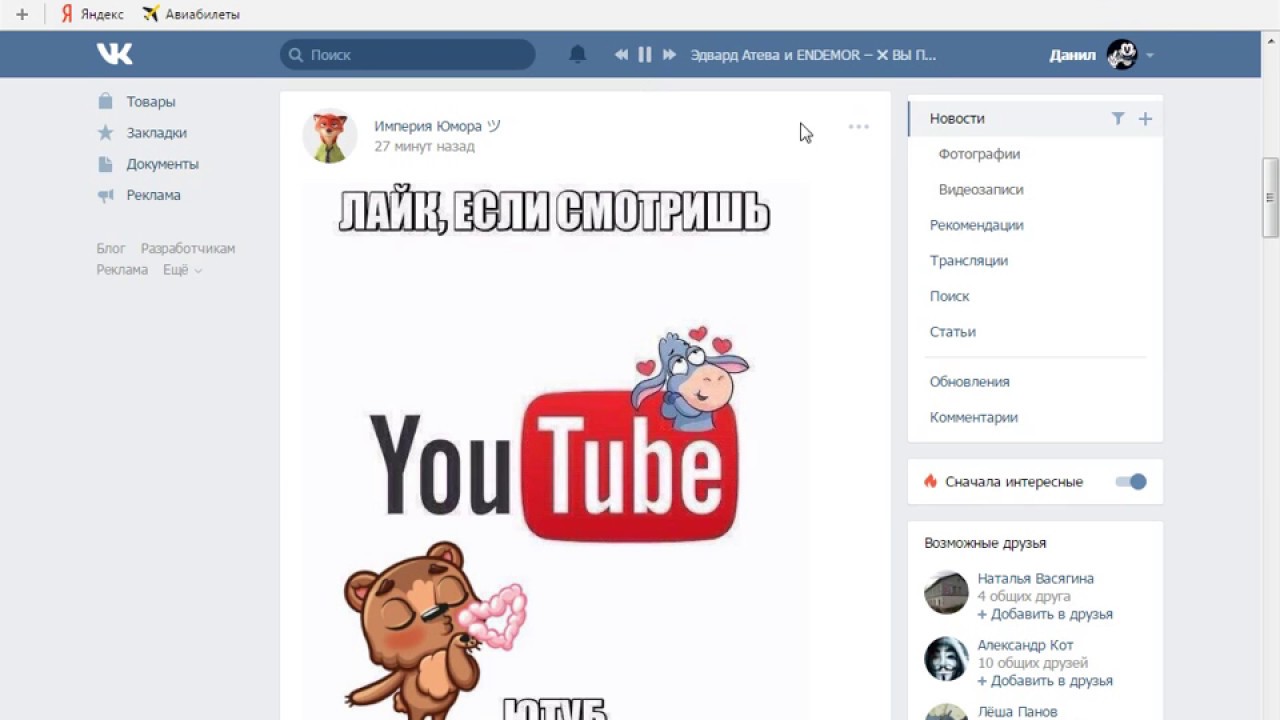Switch to feed Поиск section
Viewport: 1280px width, 720px height.
pos(949,296)
